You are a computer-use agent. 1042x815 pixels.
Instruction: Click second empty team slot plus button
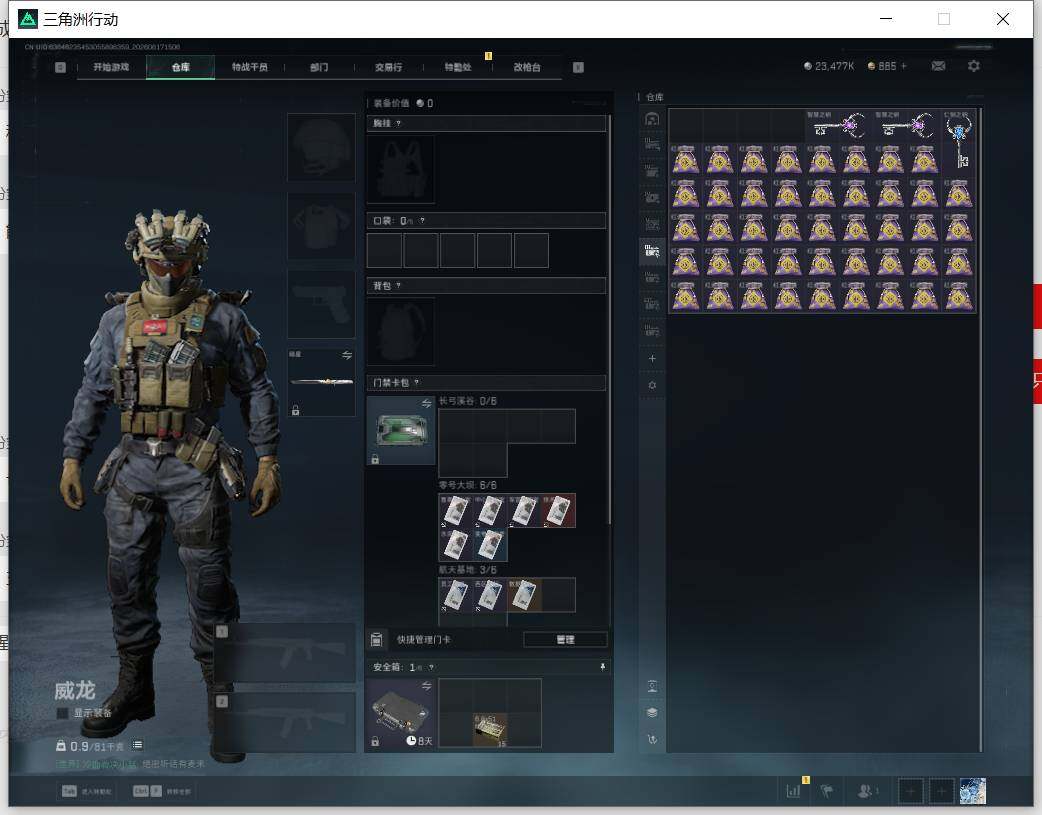point(942,791)
